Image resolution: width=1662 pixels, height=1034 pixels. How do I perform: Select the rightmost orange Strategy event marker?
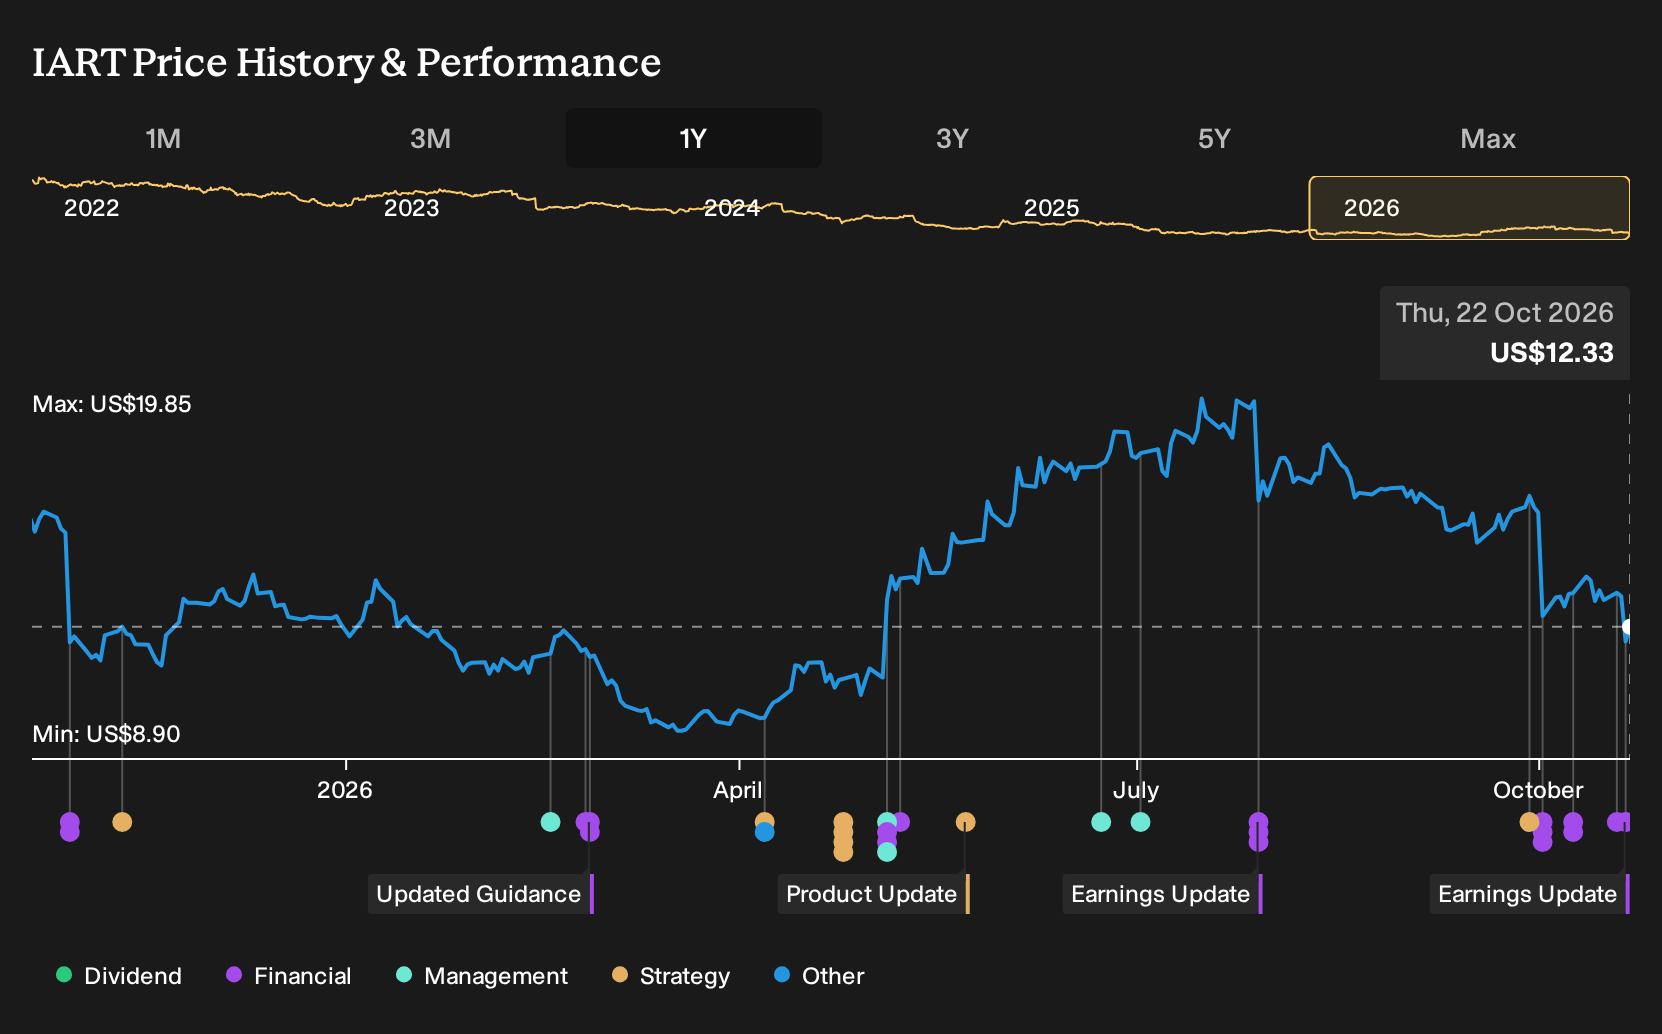click(x=1529, y=822)
